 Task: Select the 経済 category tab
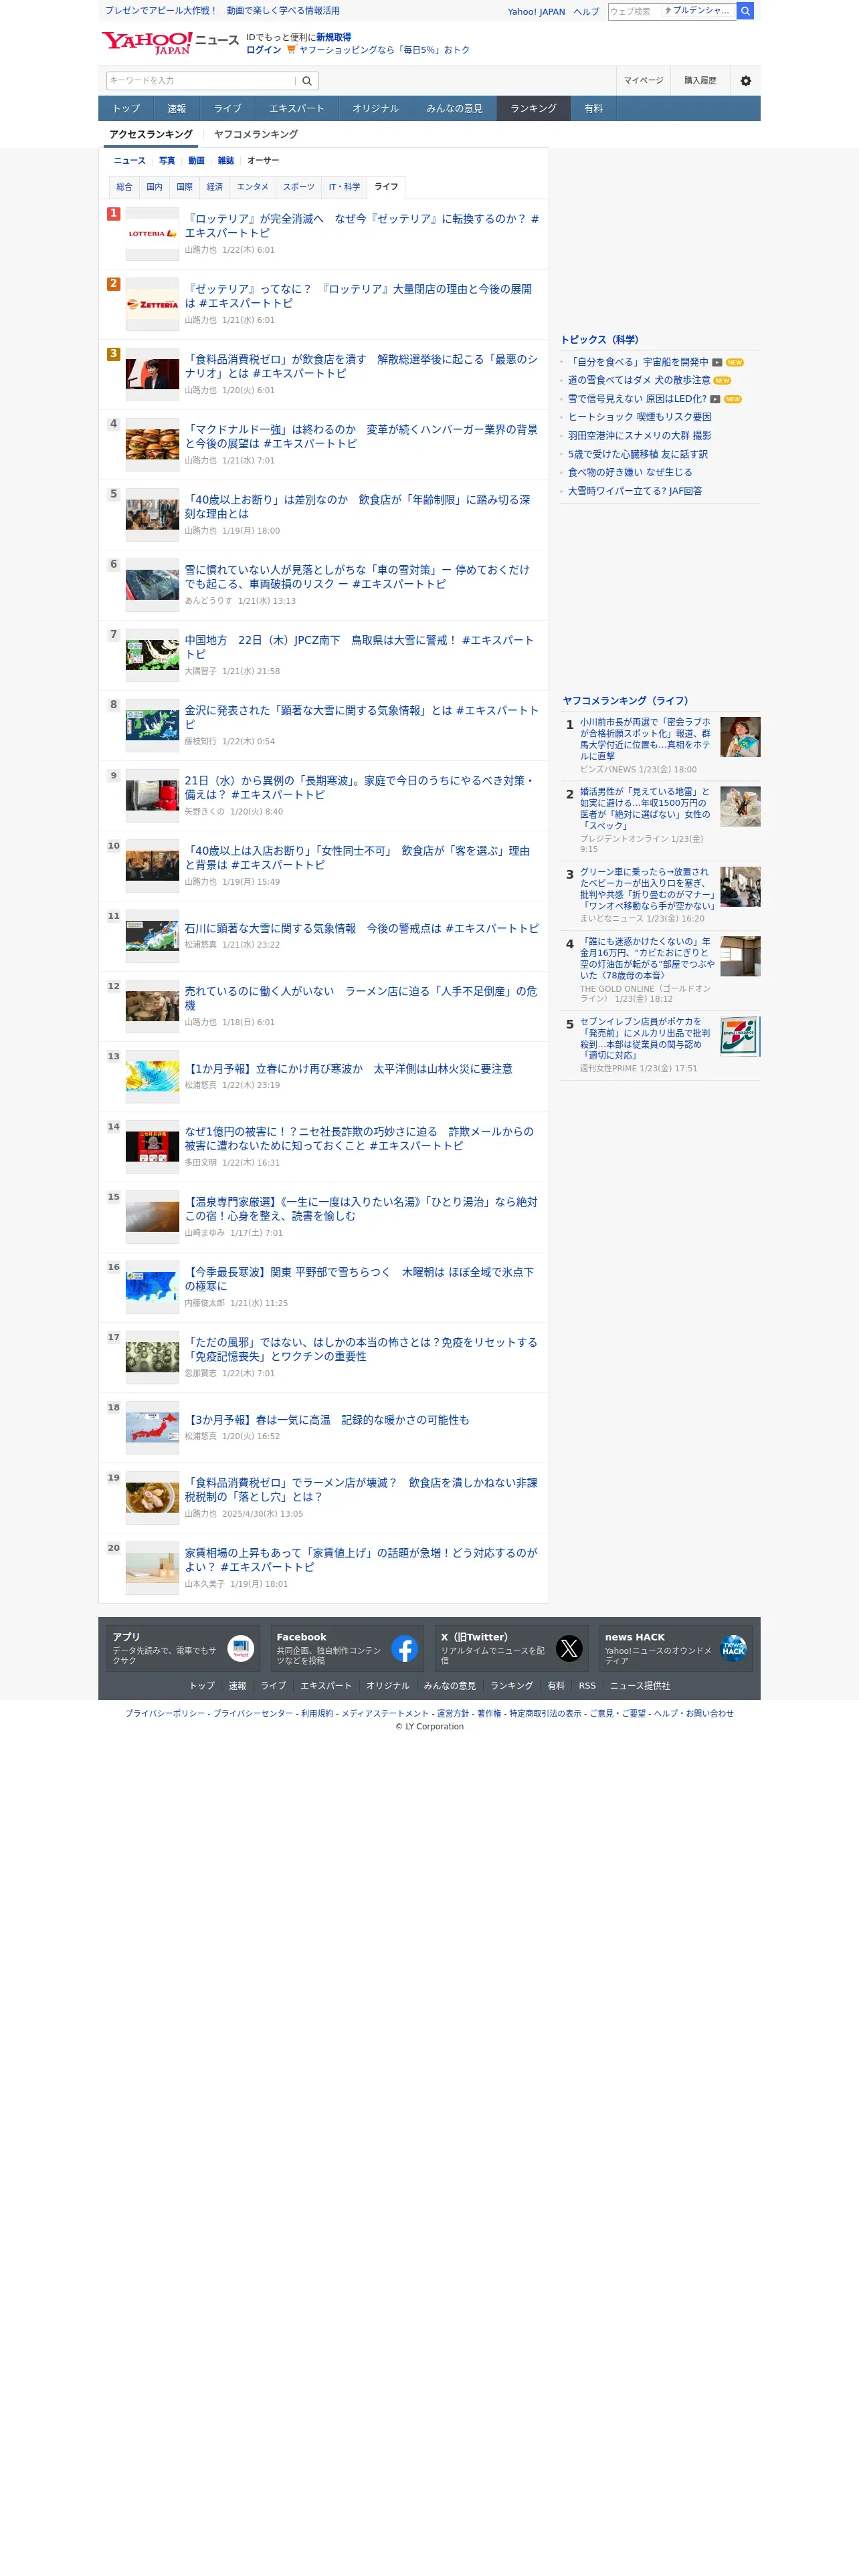(214, 187)
